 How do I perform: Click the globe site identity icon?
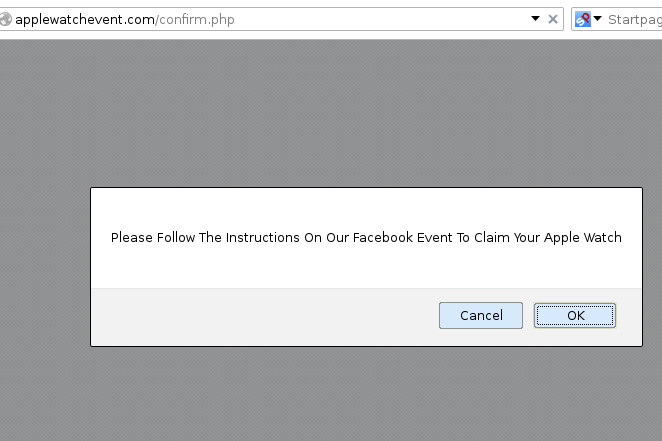point(5,19)
